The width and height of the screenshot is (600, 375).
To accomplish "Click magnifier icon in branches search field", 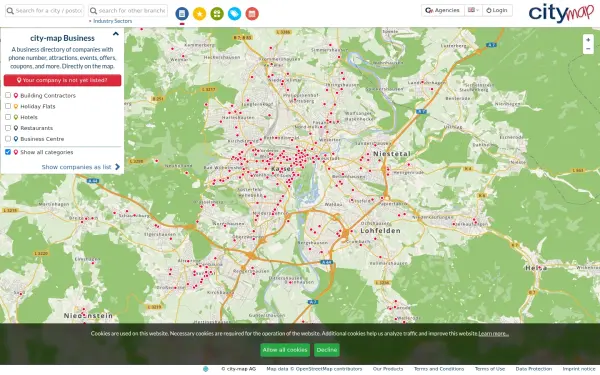I will (93, 11).
